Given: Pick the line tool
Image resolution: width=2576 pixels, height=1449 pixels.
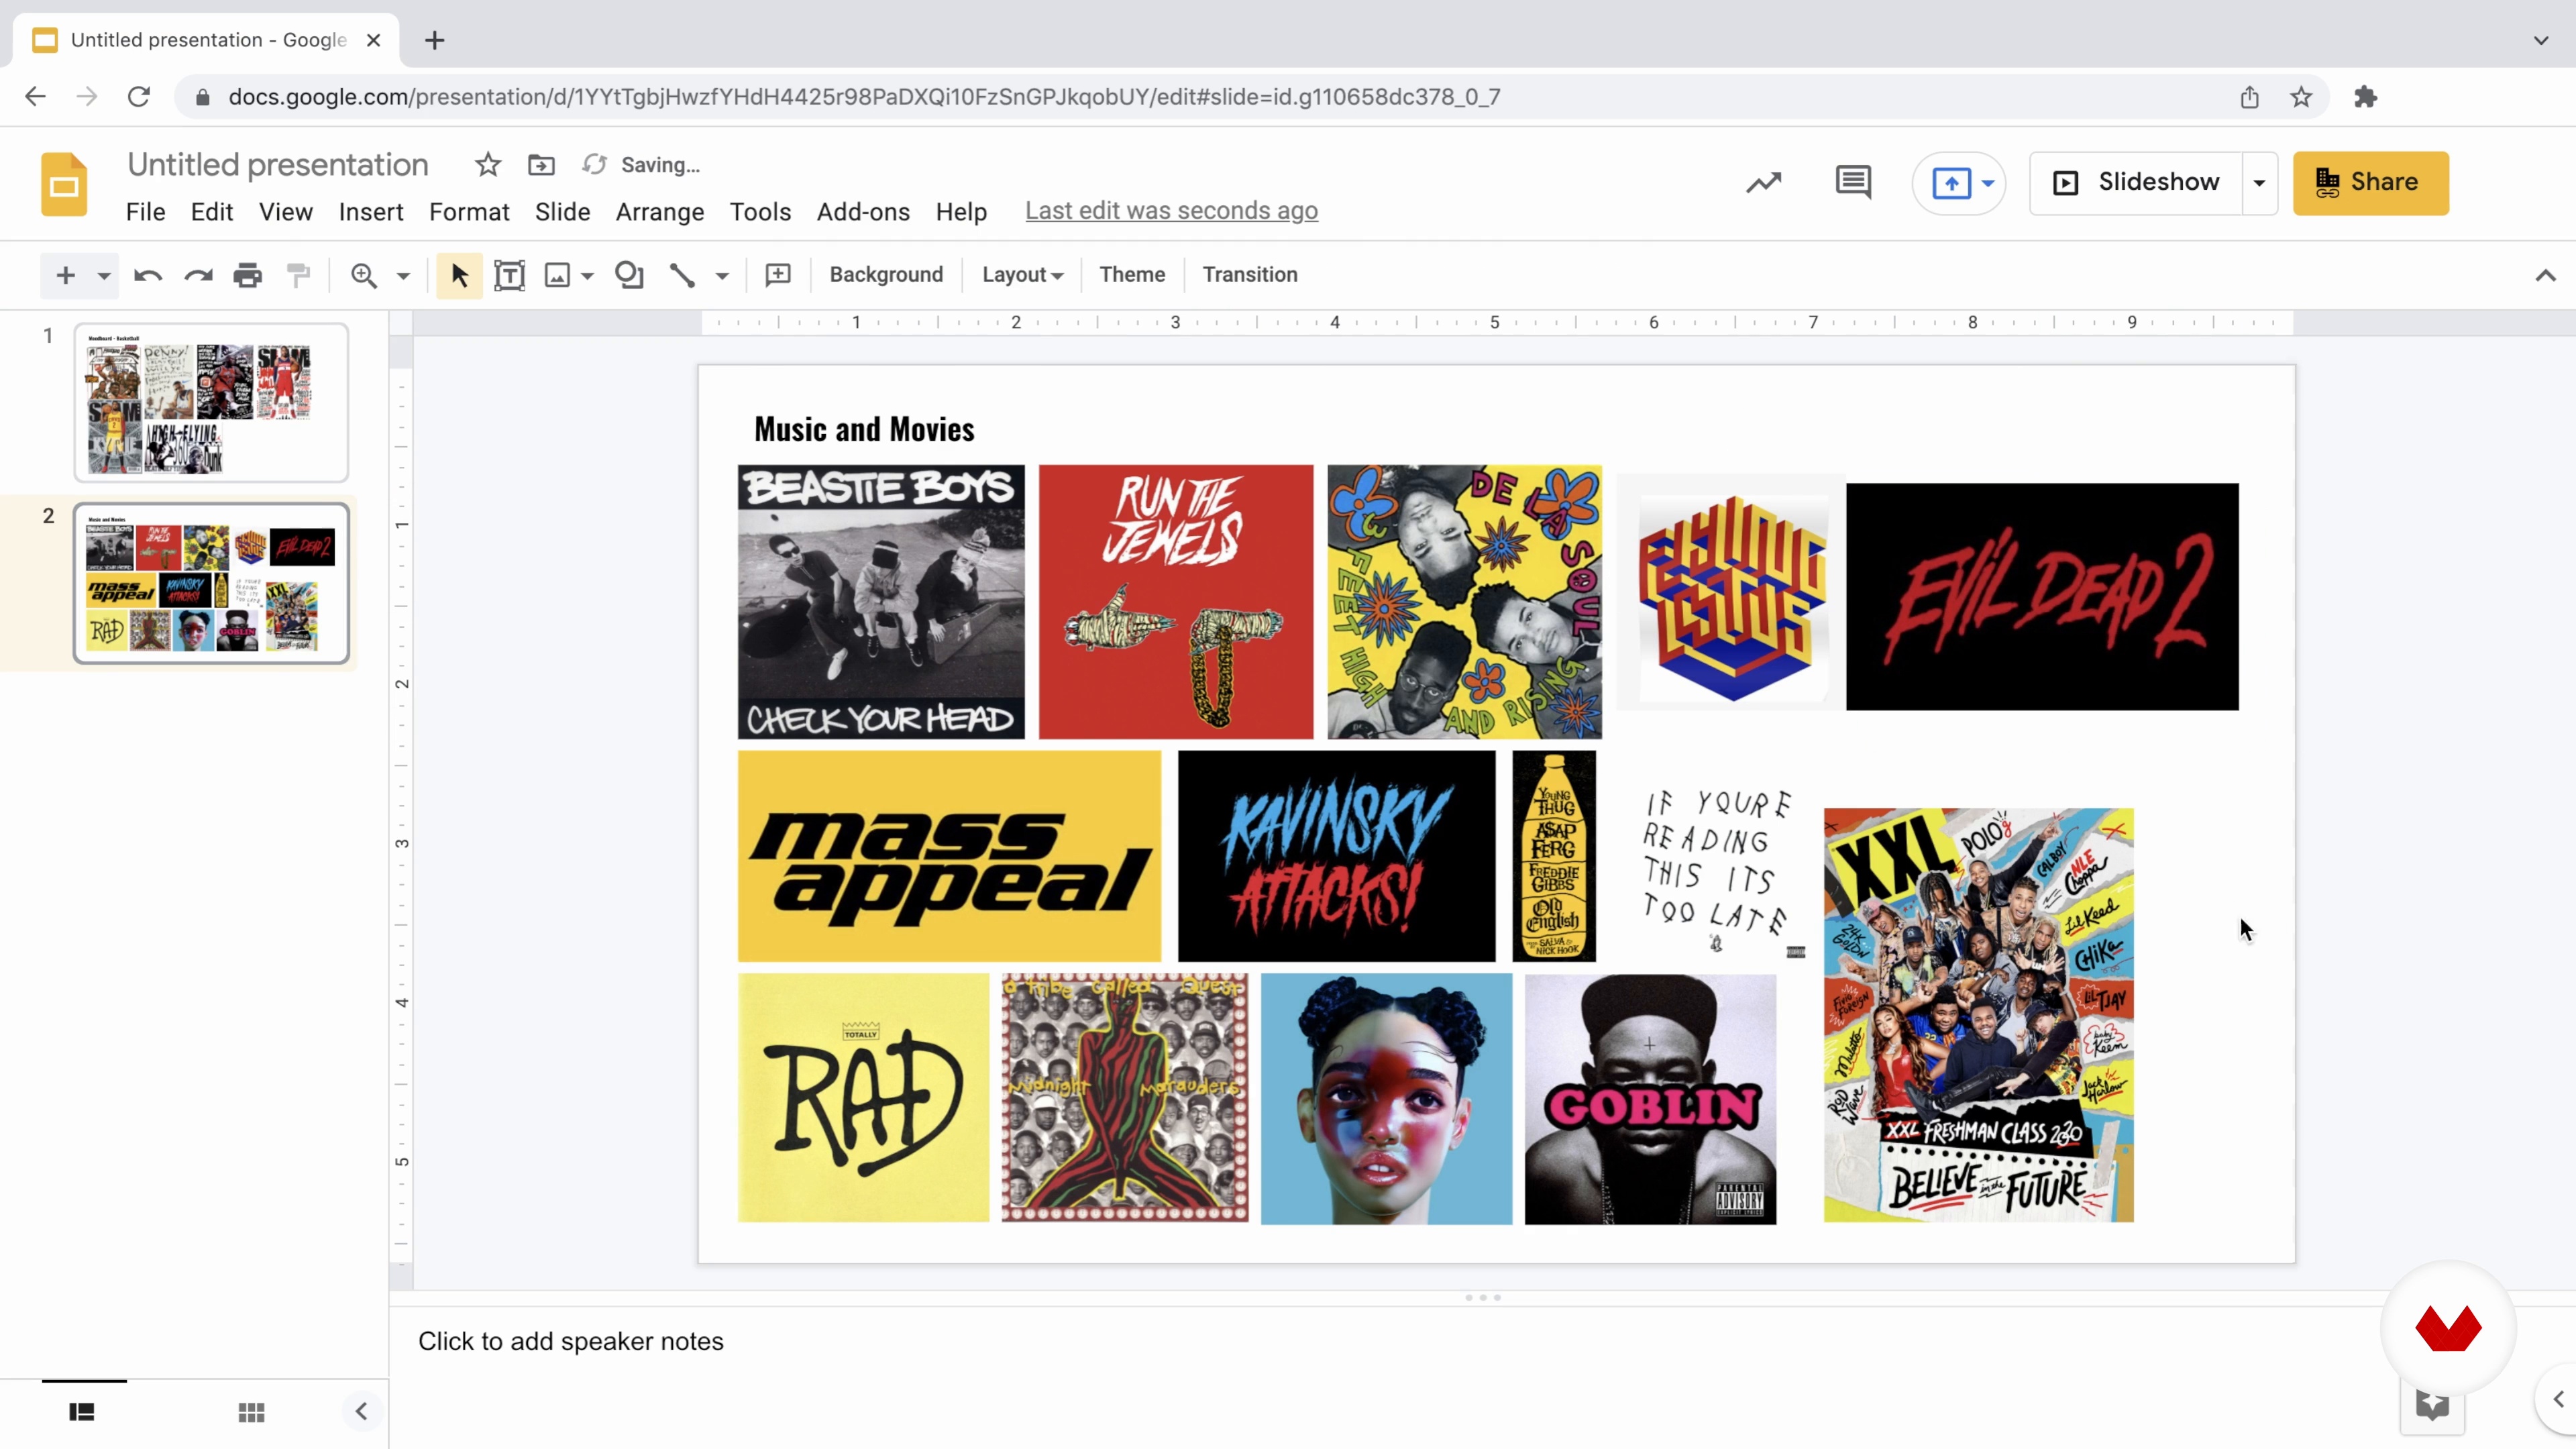Looking at the screenshot, I should coord(682,275).
